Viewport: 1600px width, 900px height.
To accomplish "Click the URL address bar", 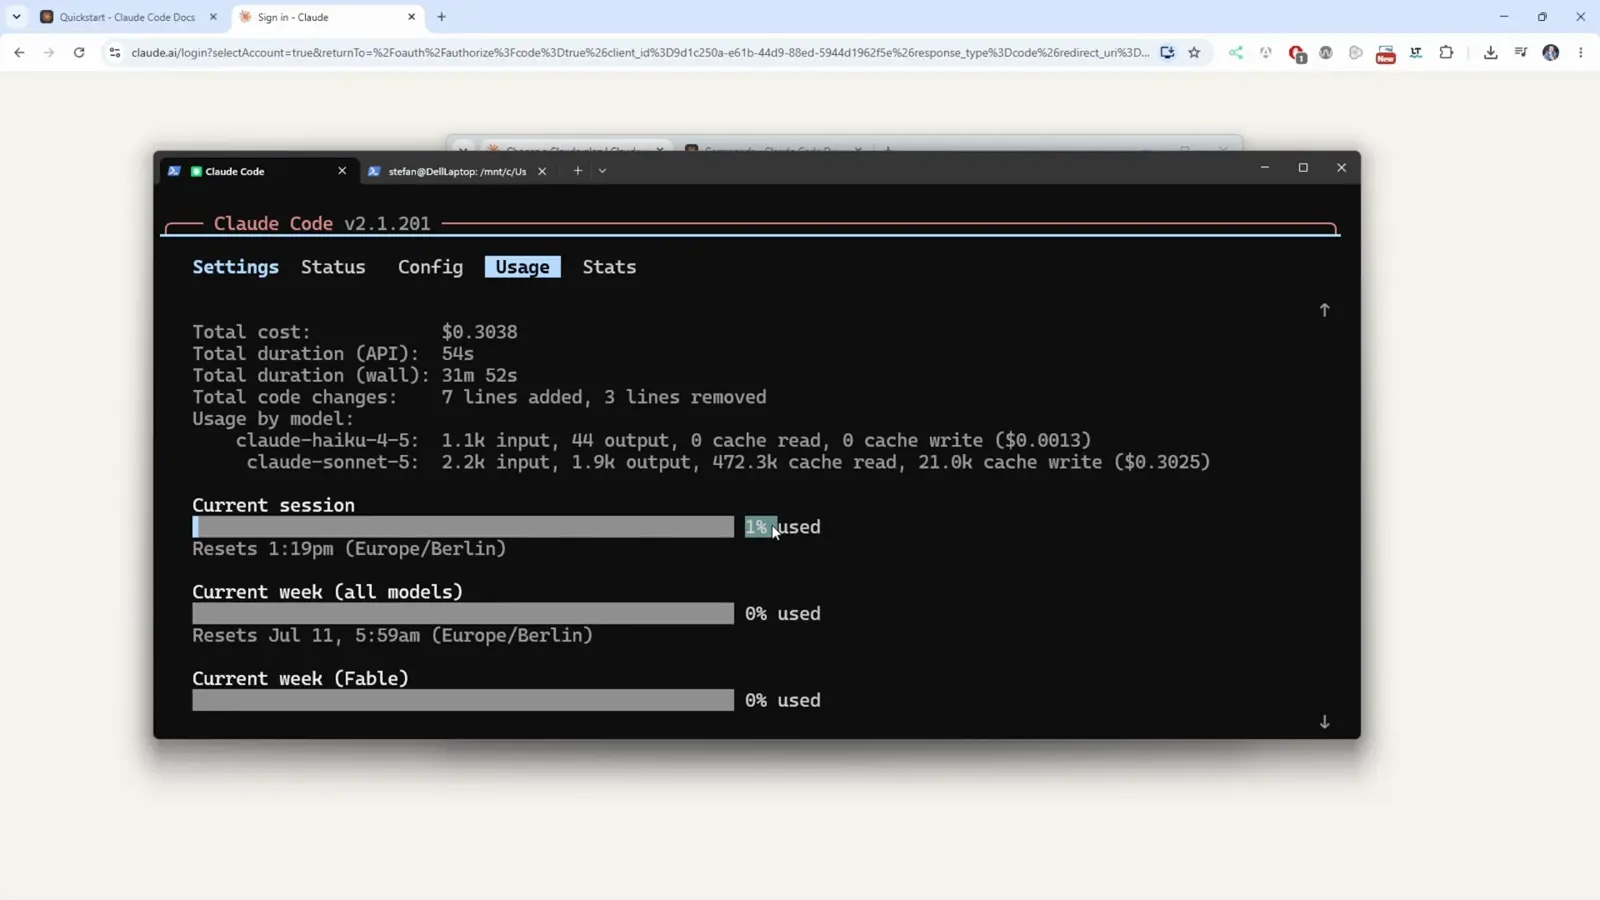I will 640,53.
